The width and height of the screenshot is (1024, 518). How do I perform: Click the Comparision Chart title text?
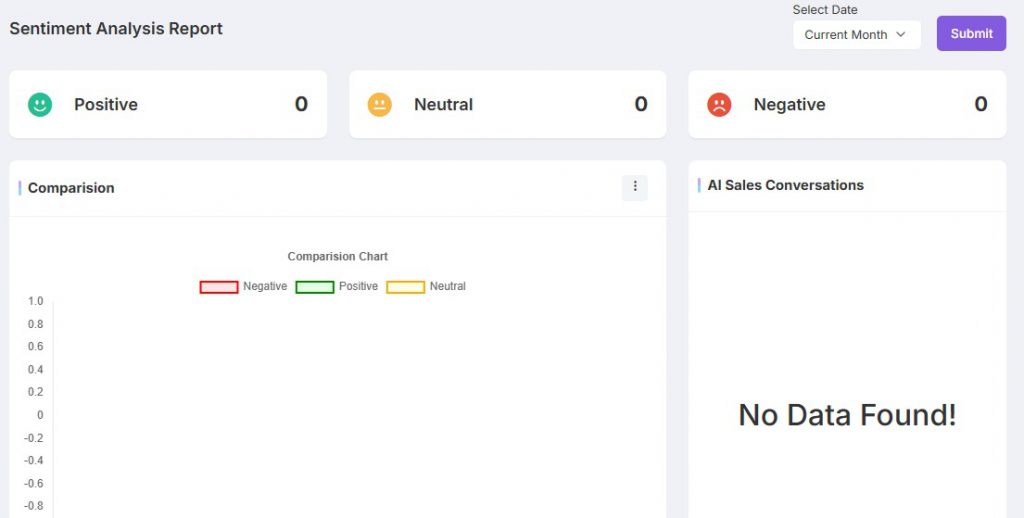pos(337,257)
